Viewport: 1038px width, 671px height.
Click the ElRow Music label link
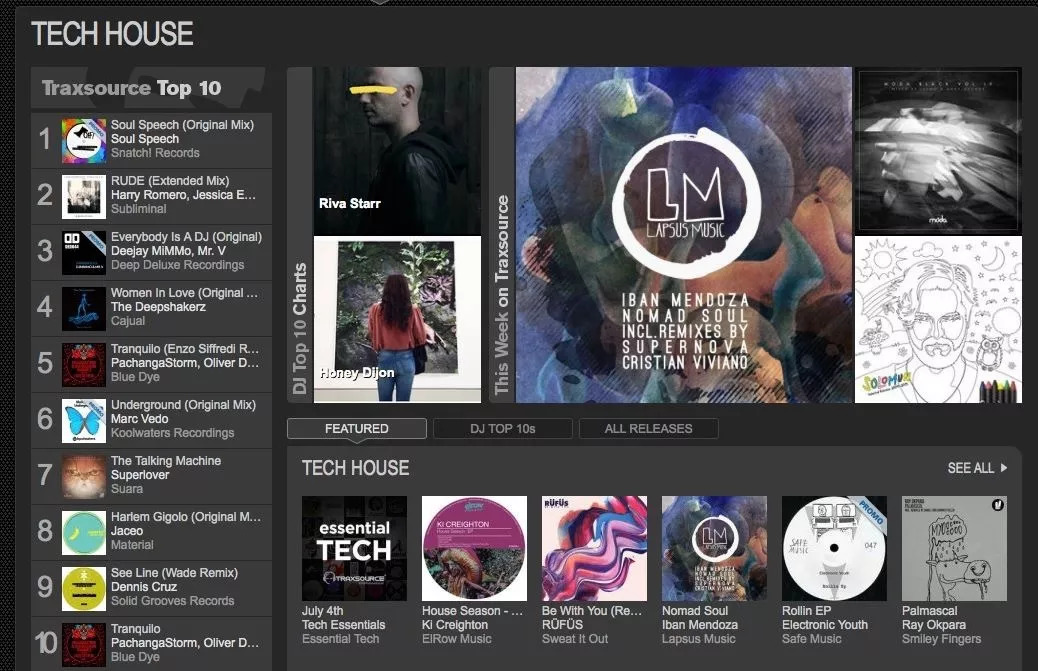click(457, 639)
